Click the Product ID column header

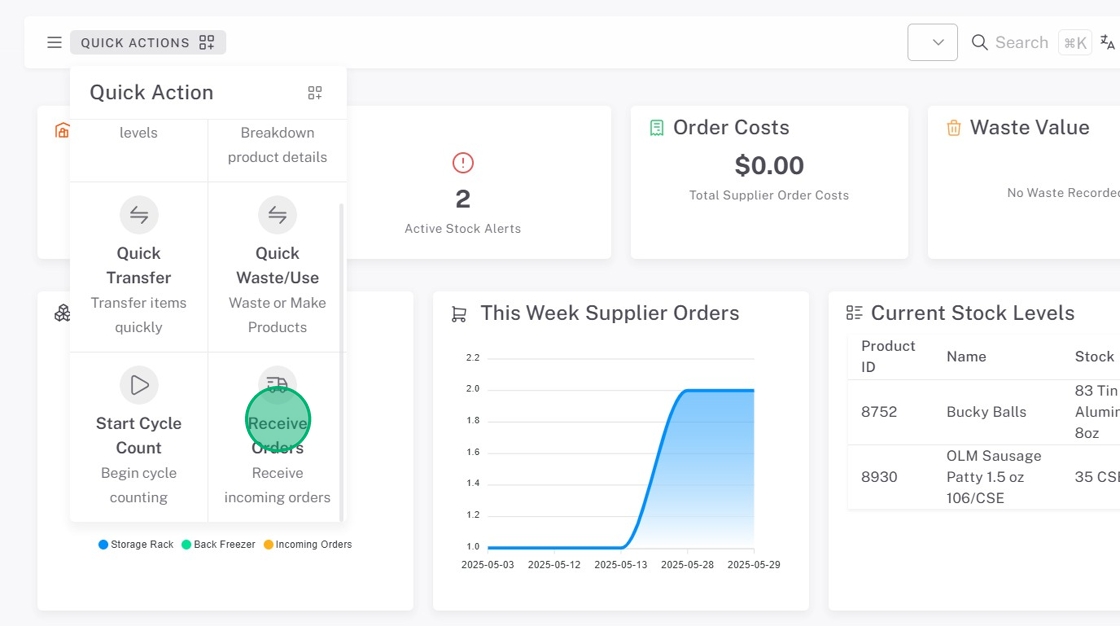888,357
